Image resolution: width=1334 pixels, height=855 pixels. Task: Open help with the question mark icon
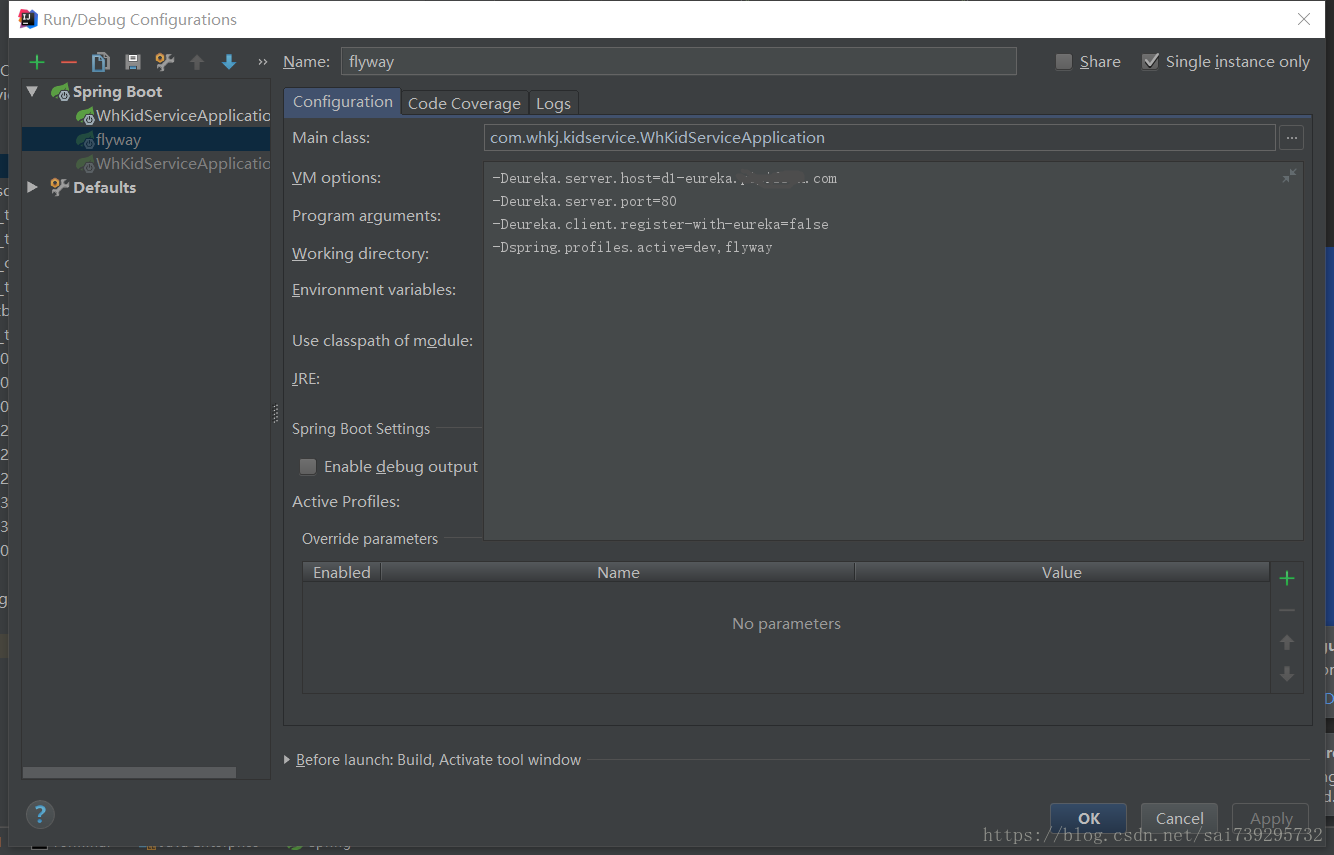(40, 813)
